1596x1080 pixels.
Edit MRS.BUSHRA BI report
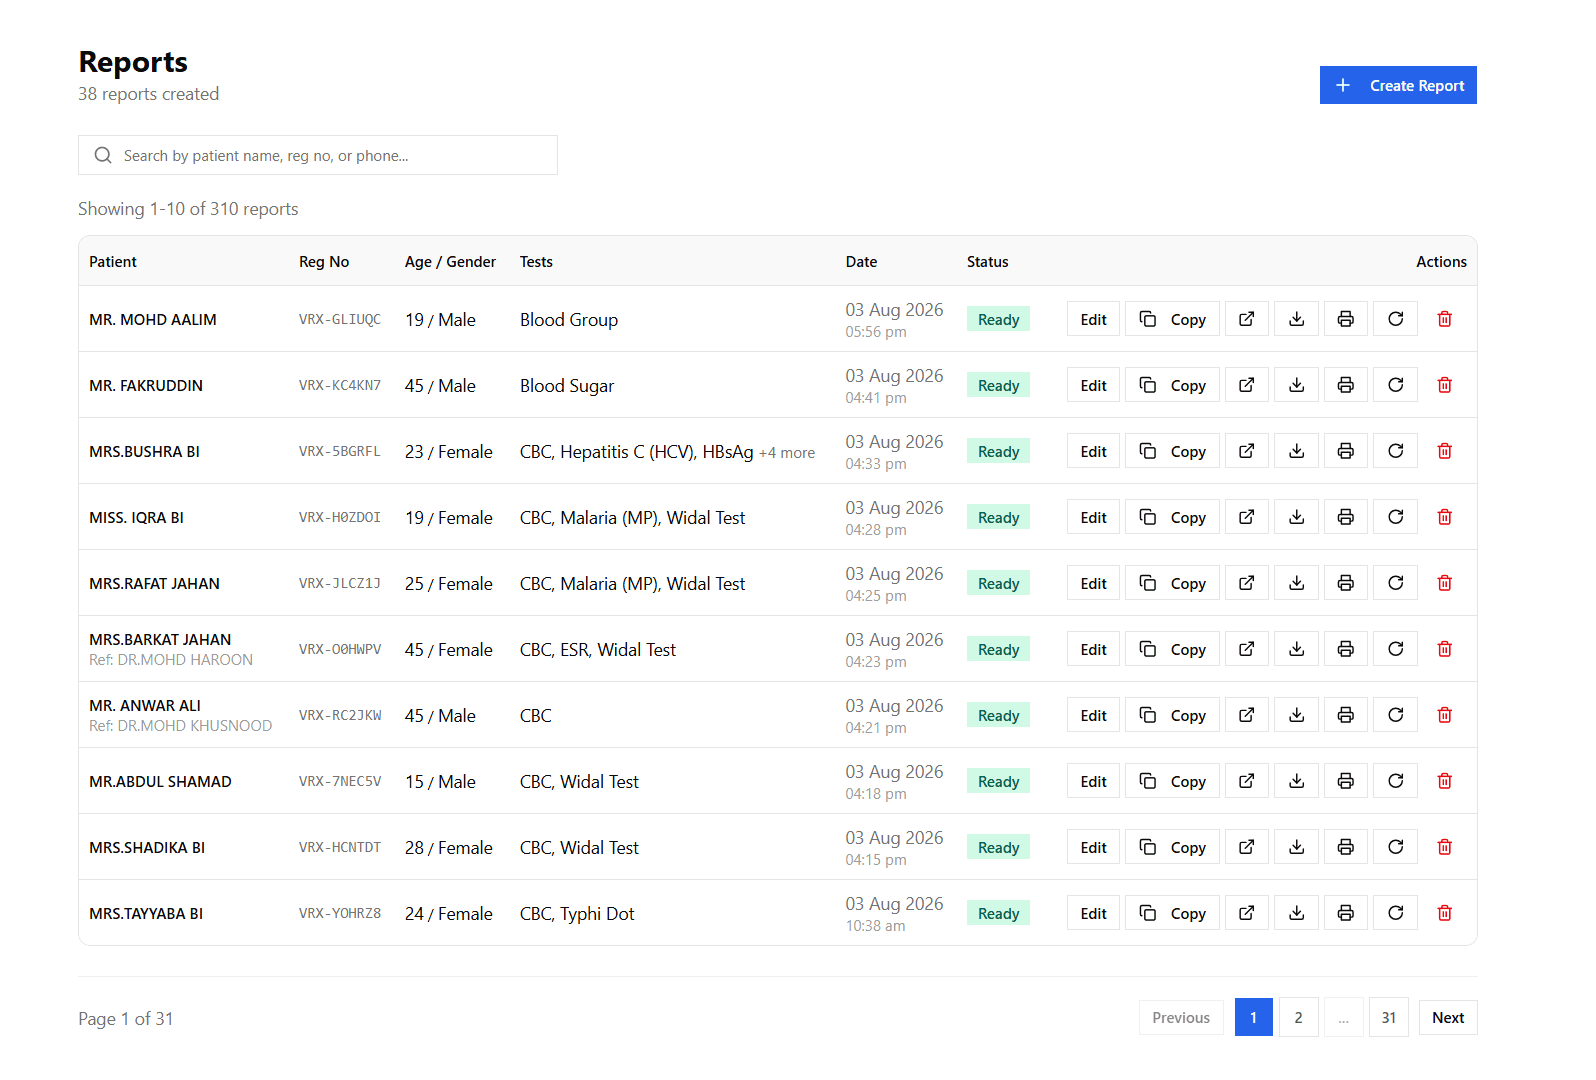coord(1093,451)
